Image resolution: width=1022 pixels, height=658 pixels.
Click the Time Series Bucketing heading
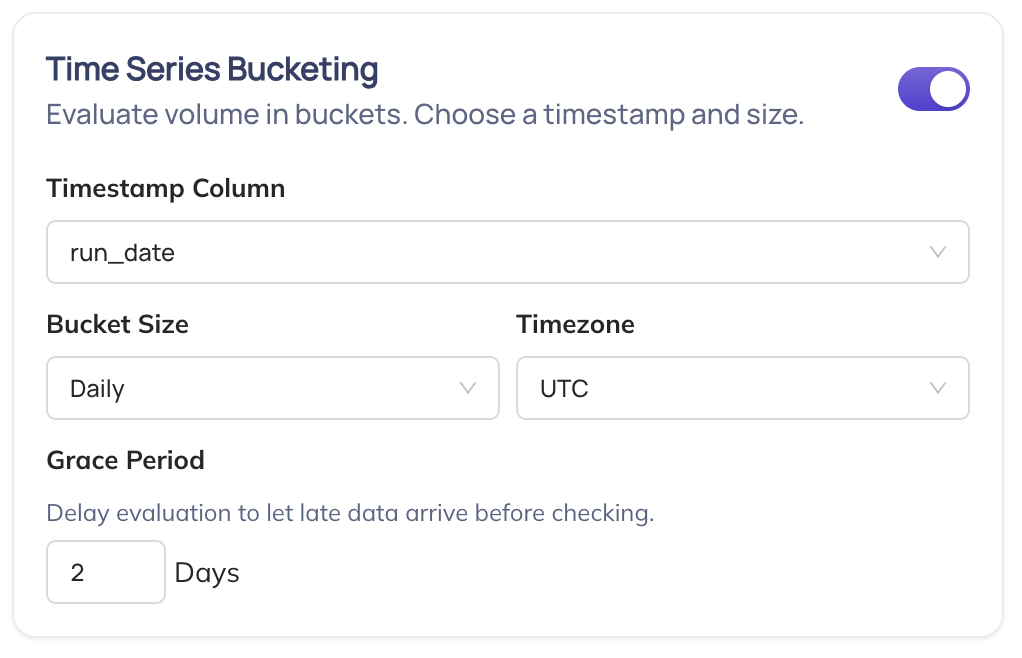212,70
